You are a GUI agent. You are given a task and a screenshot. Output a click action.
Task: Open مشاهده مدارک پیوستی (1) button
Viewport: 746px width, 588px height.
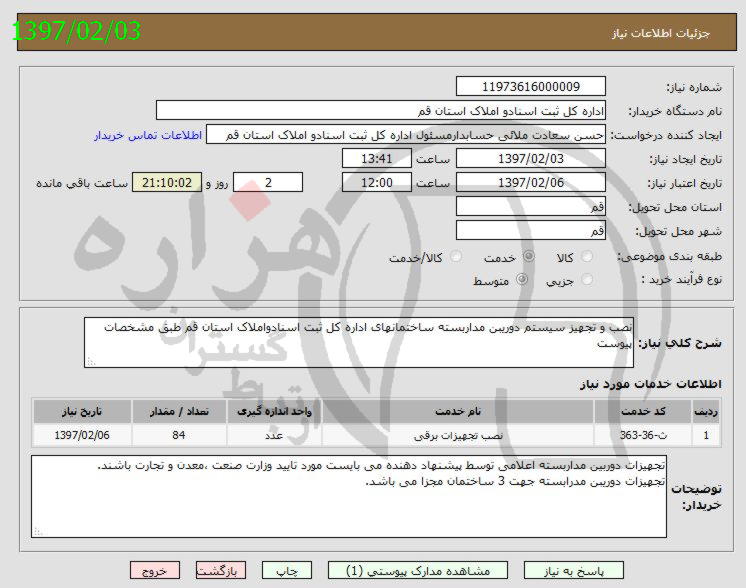[418, 570]
